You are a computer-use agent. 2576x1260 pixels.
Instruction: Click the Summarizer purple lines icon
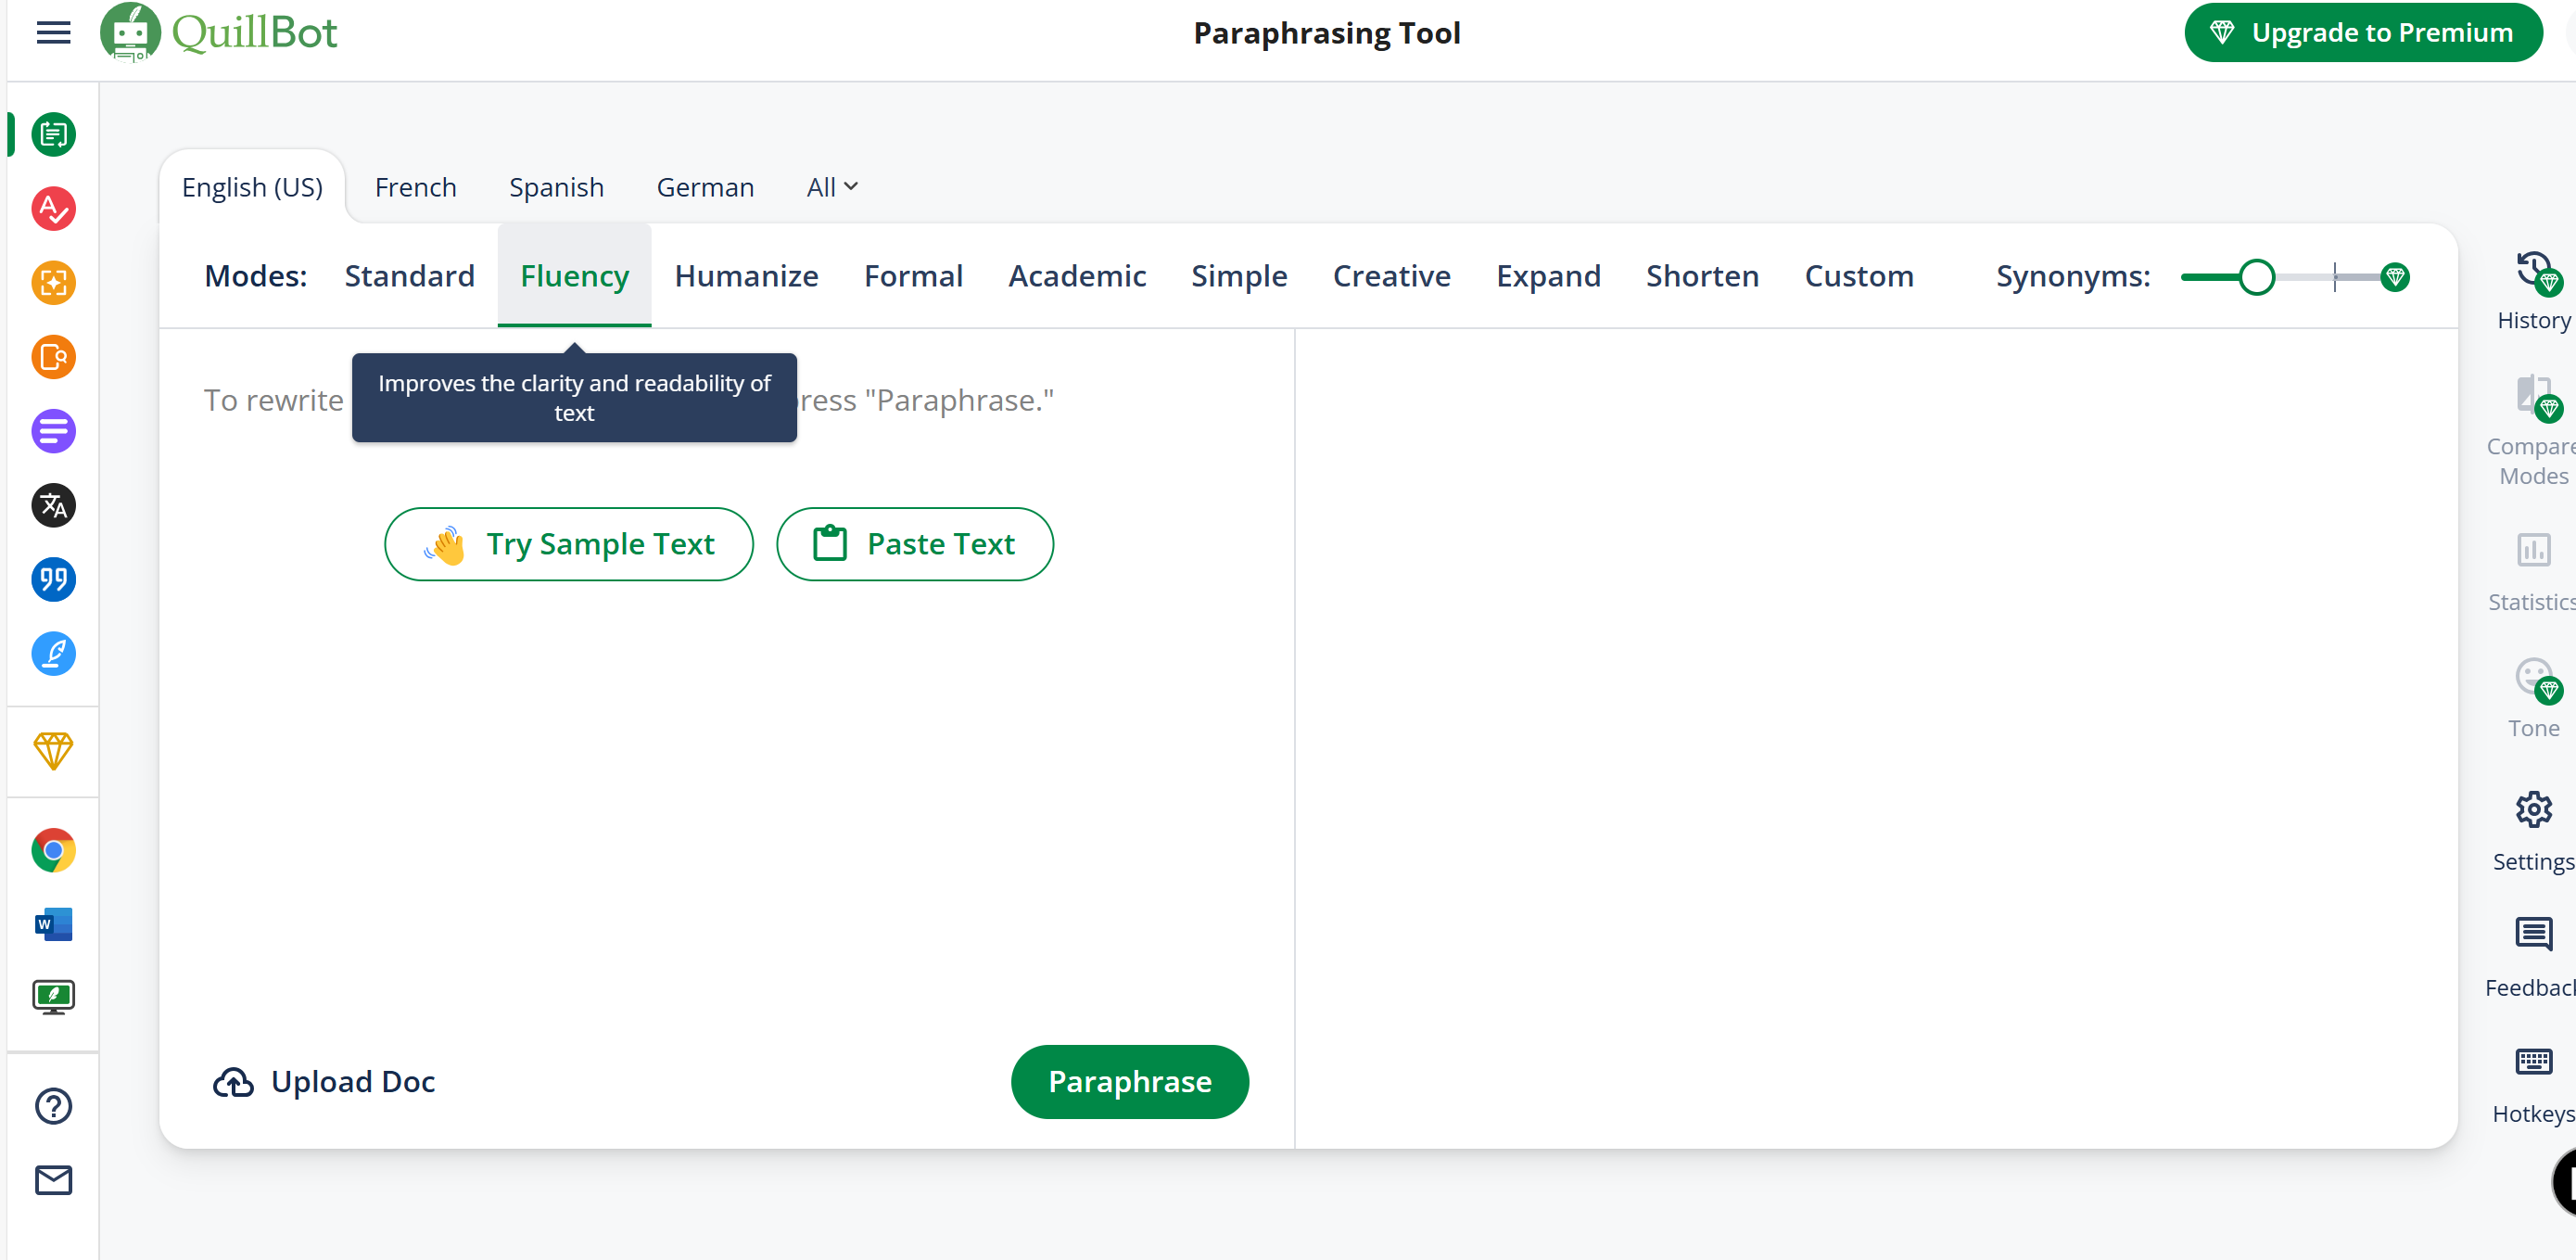(x=53, y=432)
